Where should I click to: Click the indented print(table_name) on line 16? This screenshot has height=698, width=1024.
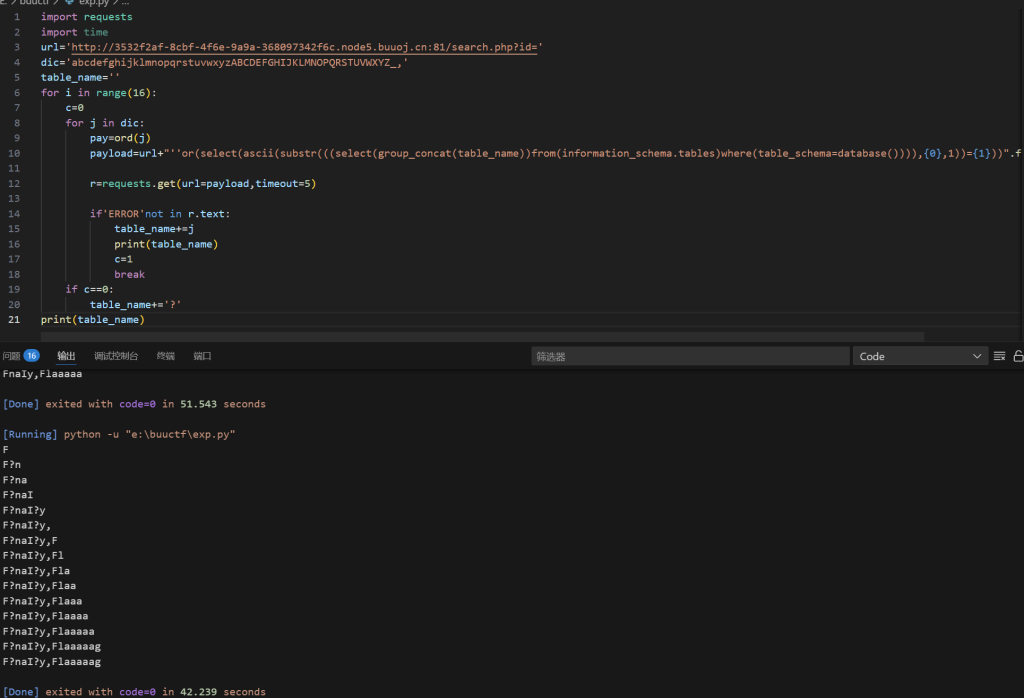pyautogui.click(x=166, y=244)
